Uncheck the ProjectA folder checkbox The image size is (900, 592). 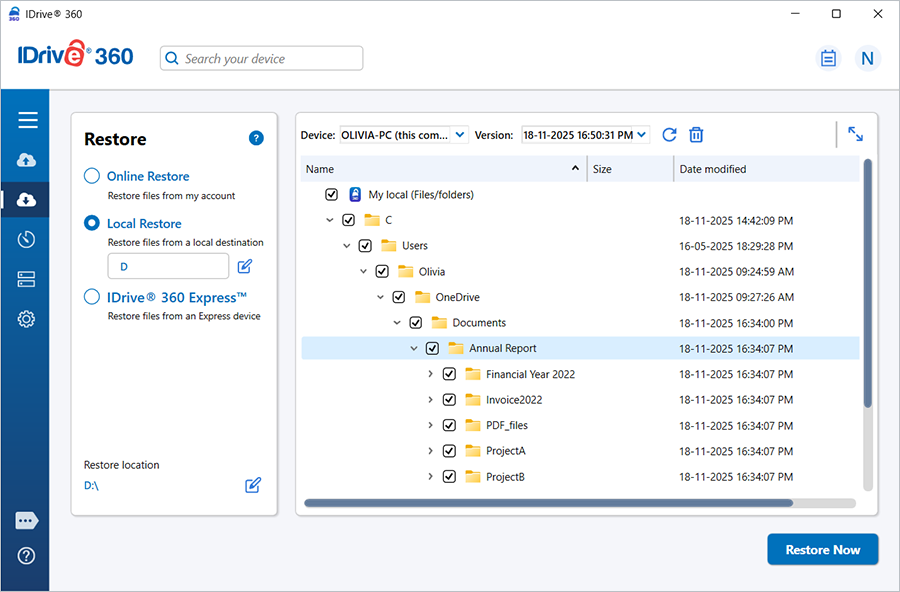[449, 451]
